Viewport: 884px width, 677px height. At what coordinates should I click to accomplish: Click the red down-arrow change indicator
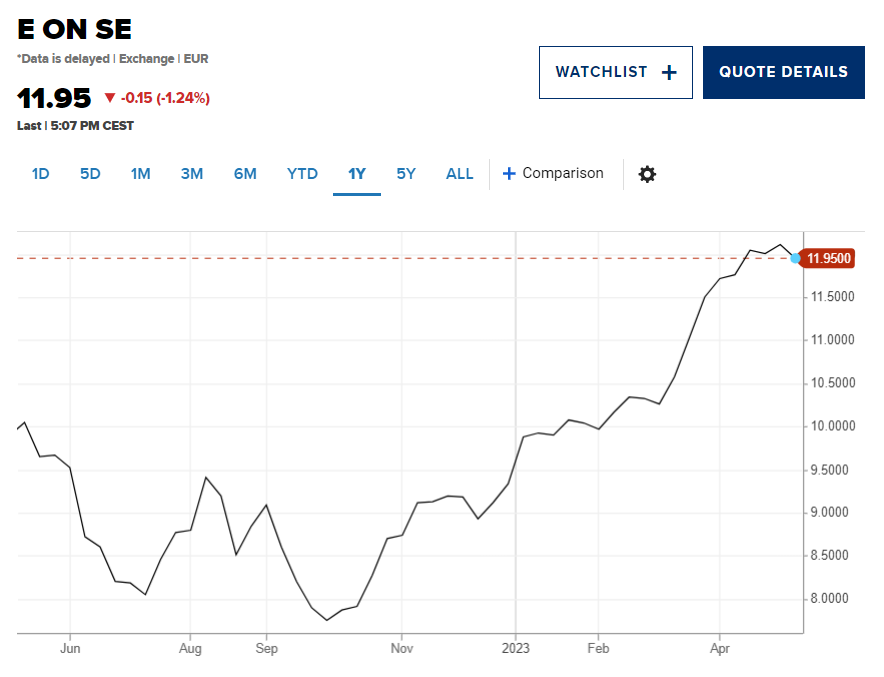tap(110, 98)
